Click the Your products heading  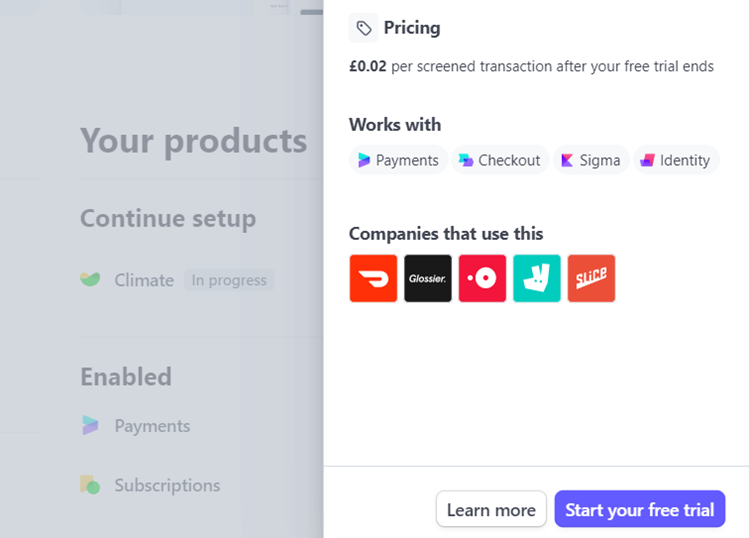point(193,141)
